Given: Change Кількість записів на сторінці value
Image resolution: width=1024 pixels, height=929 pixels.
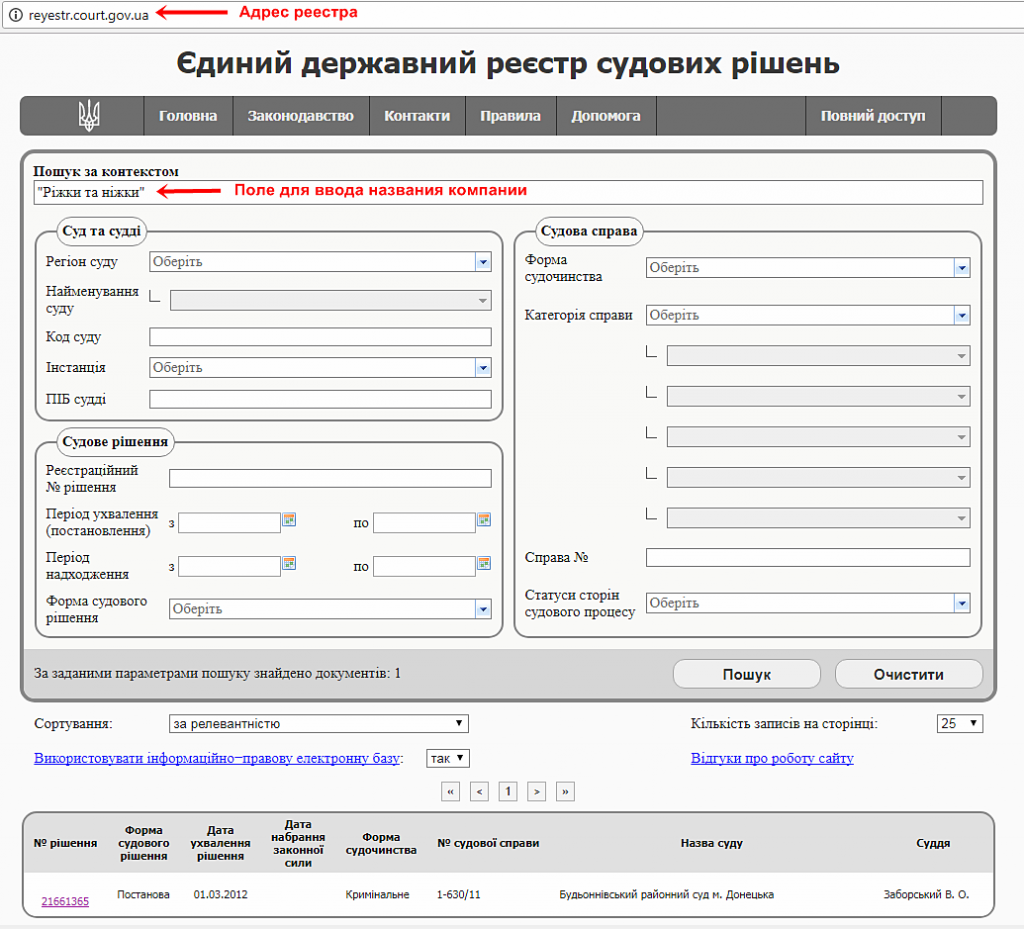Looking at the screenshot, I should (x=960, y=723).
